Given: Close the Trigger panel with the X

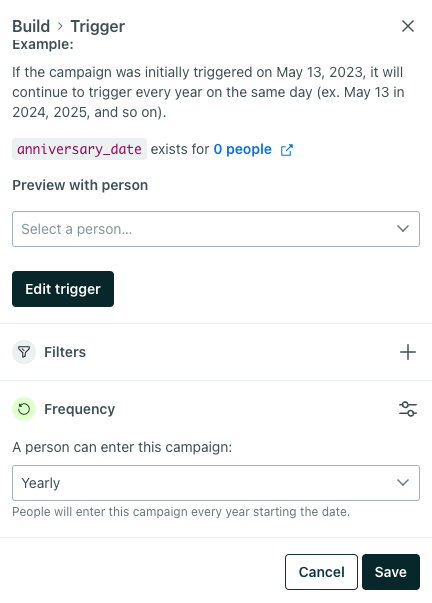Looking at the screenshot, I should 408,26.
